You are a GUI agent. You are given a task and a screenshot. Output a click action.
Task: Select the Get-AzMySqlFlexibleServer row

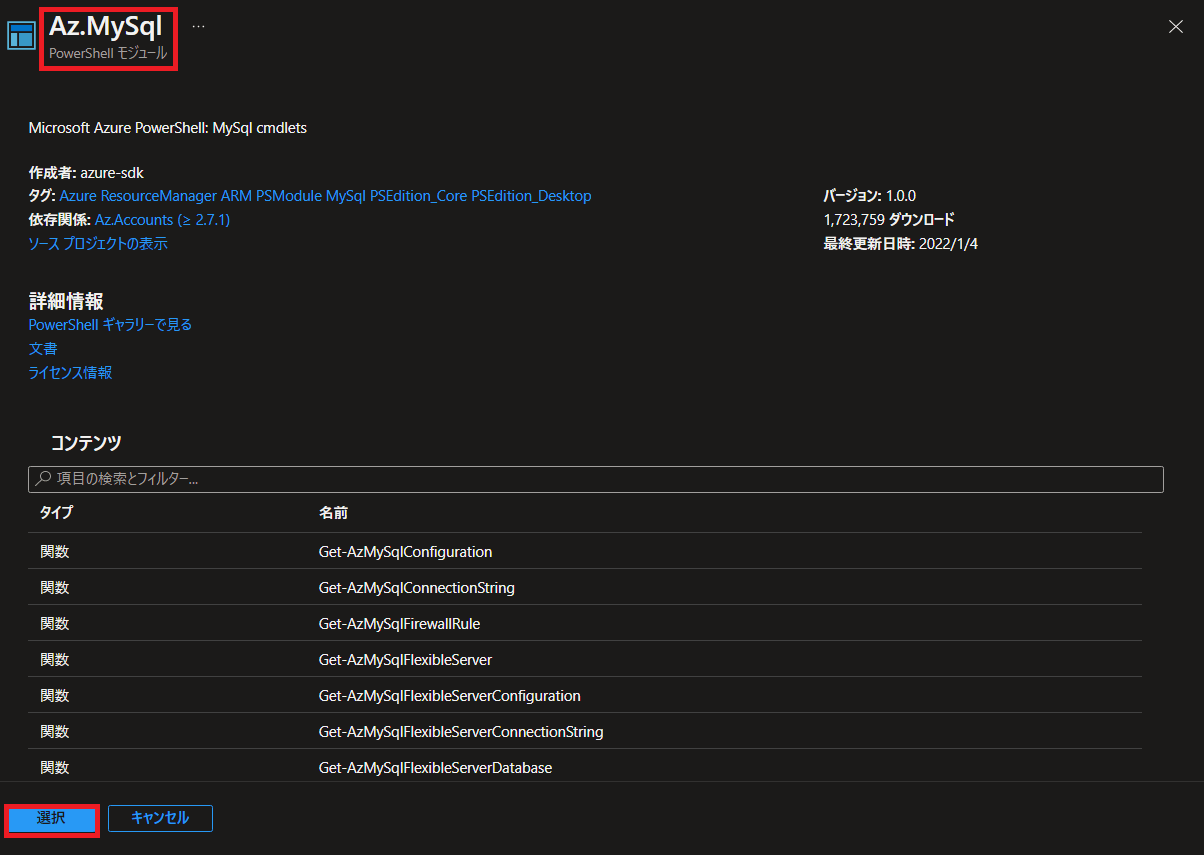(x=585, y=659)
